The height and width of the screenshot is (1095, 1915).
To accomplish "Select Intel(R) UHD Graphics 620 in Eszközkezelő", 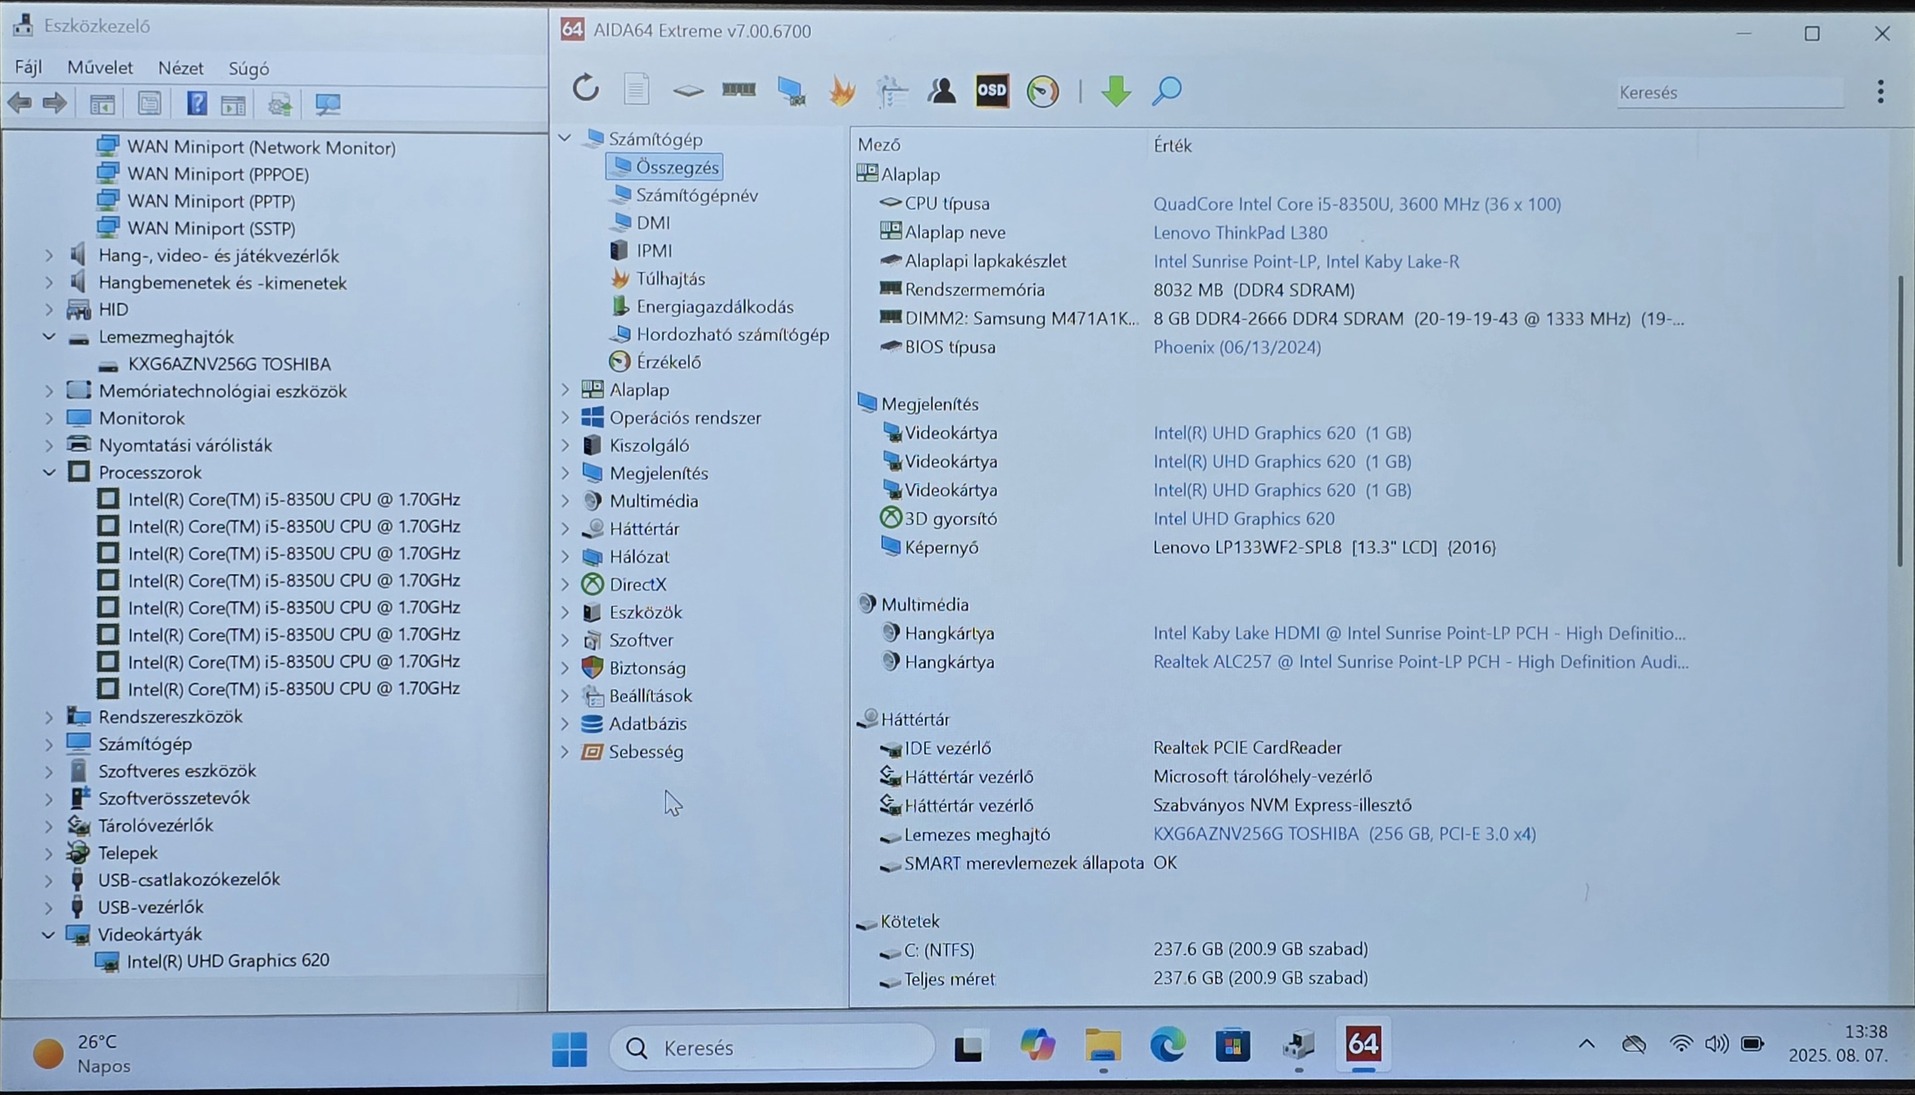I will click(213, 960).
